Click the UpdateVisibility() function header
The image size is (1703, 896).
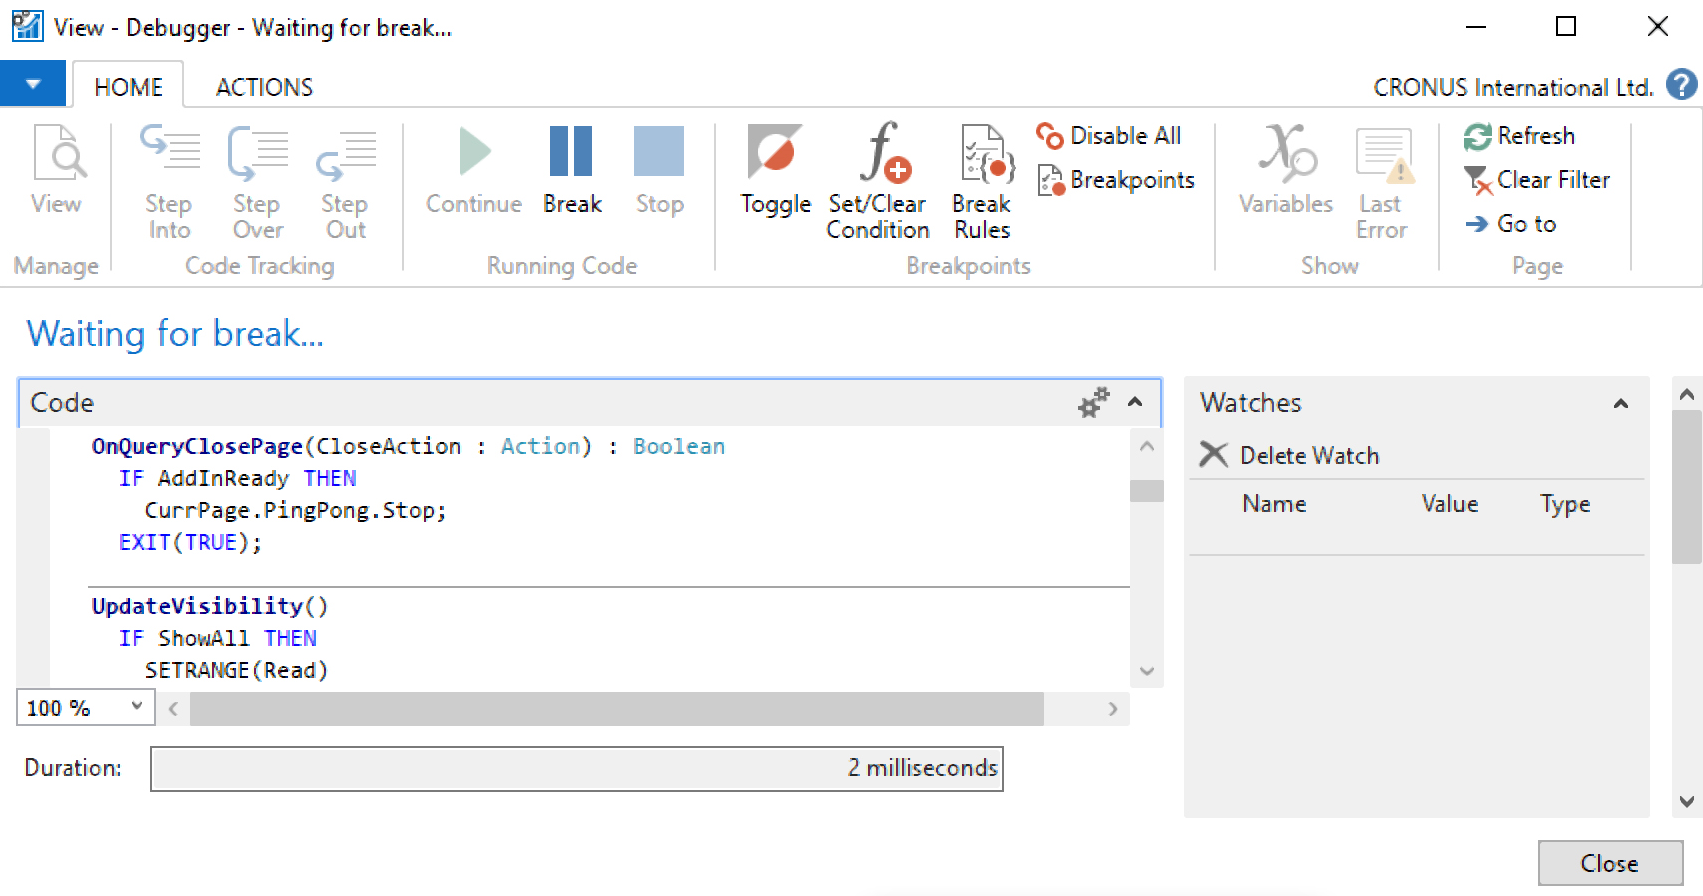coord(210,606)
